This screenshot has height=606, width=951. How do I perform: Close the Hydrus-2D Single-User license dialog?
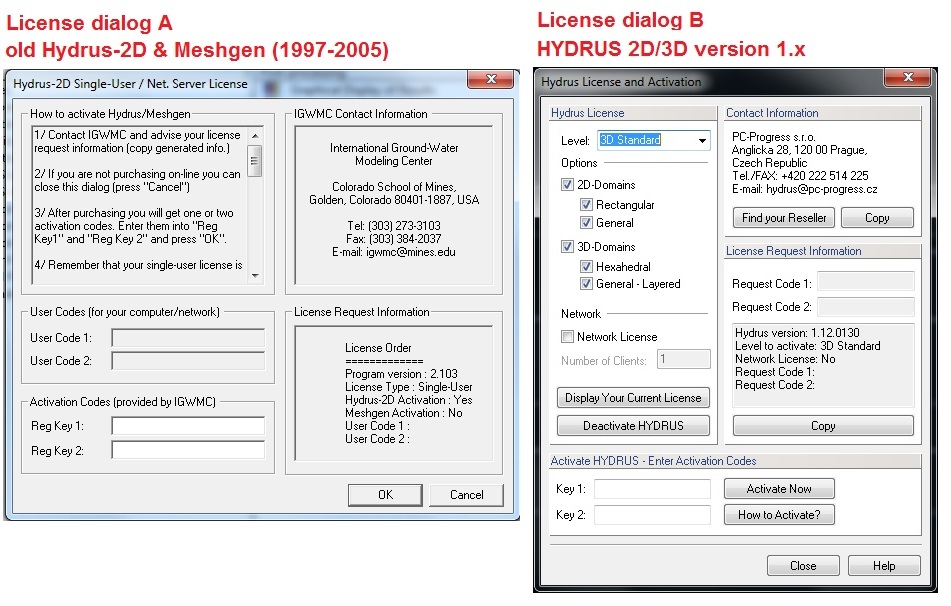(x=491, y=79)
